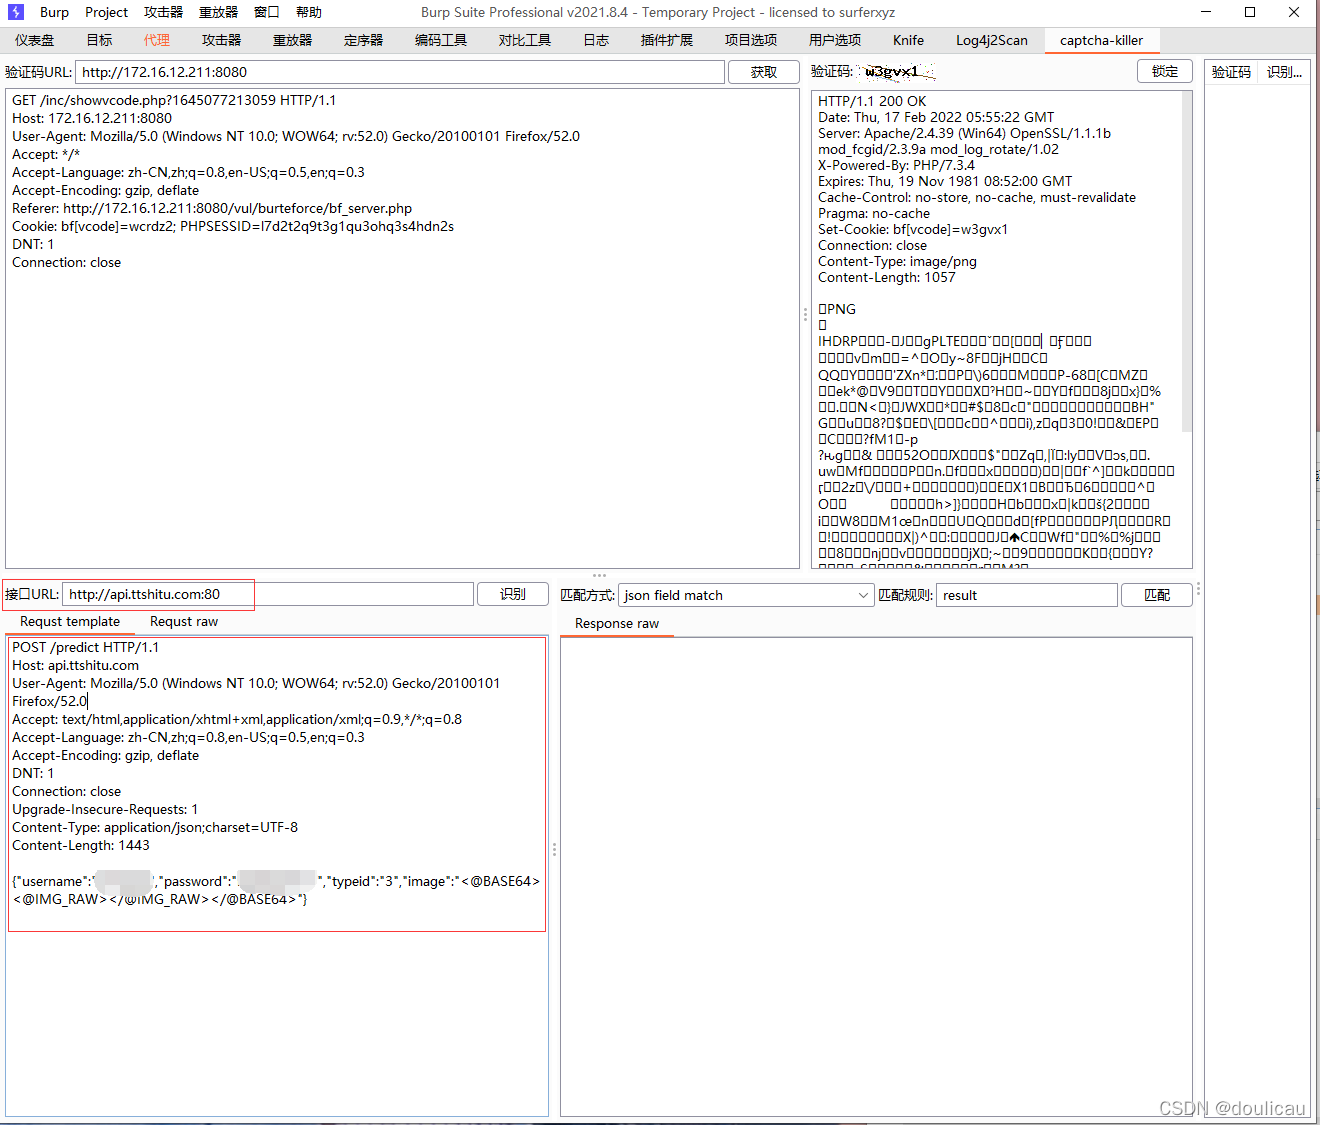Click the Burp Suite logo icon
Viewport: 1320px width, 1125px height.
click(x=16, y=12)
